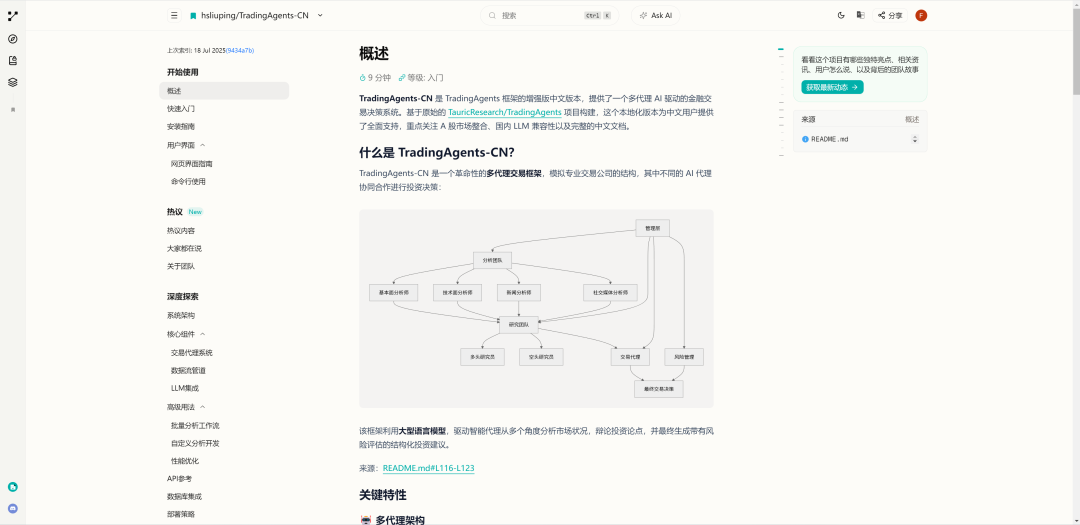Click the 分享 share button
1080x525 pixels.
(x=890, y=15)
